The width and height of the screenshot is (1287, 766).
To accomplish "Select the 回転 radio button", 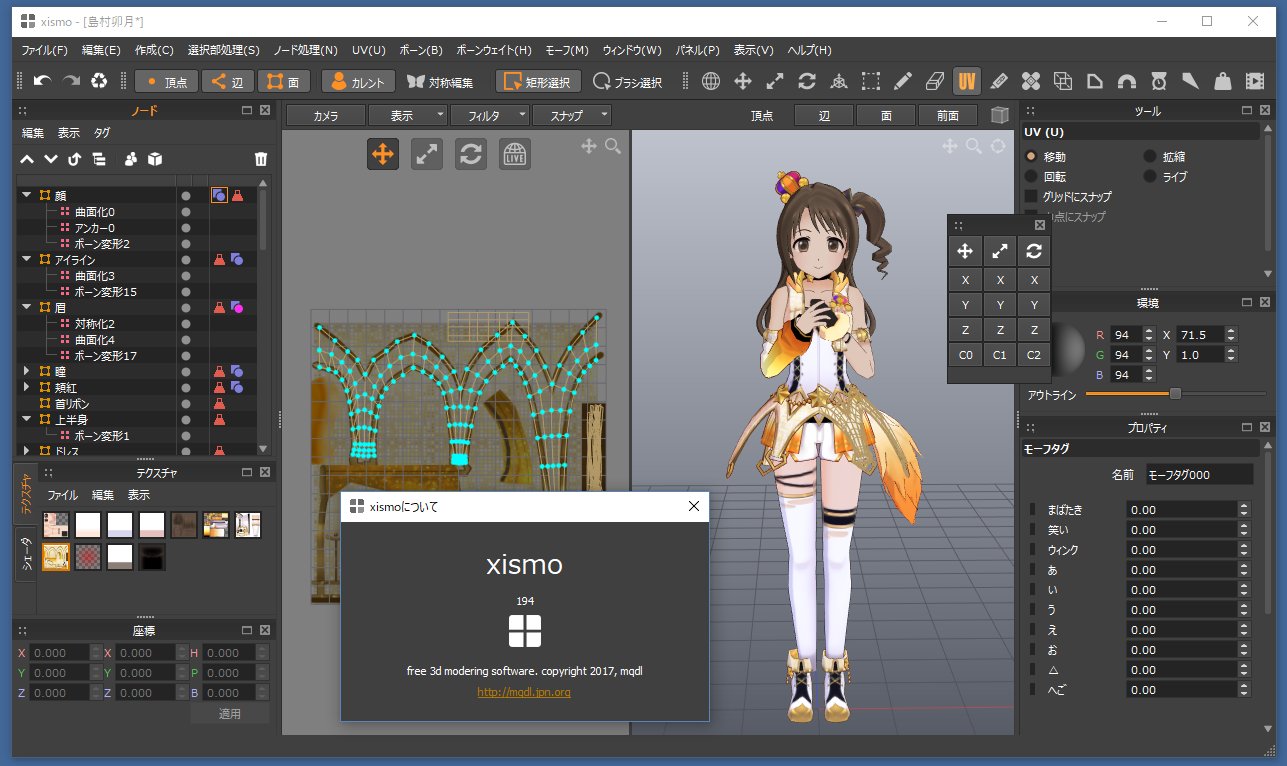I will (x=1031, y=176).
